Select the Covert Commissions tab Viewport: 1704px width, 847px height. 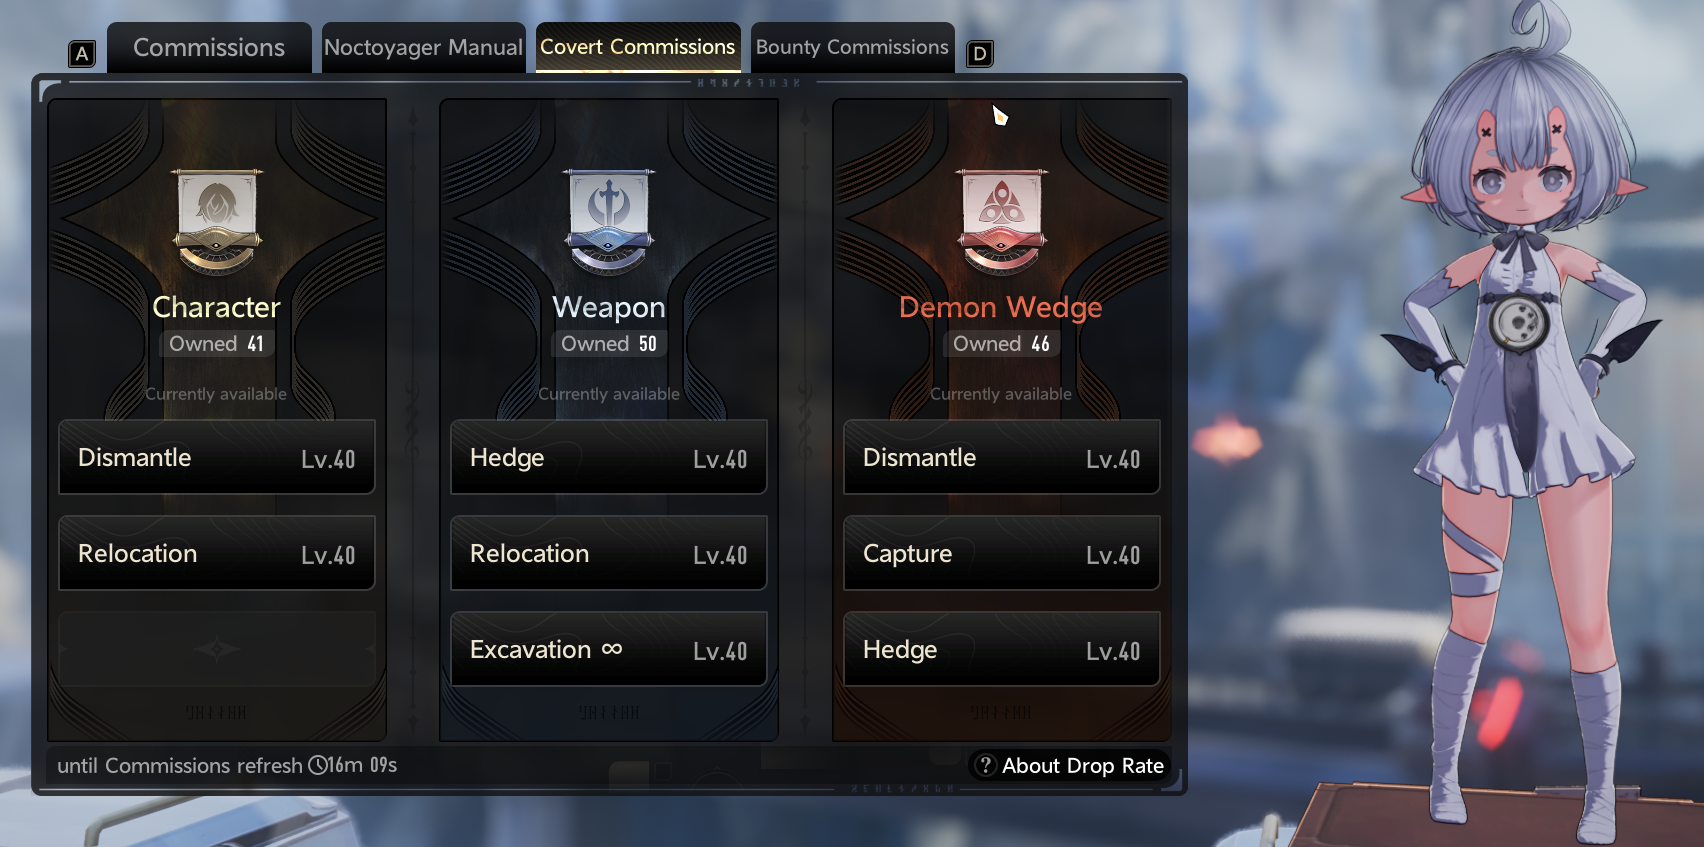click(x=638, y=48)
